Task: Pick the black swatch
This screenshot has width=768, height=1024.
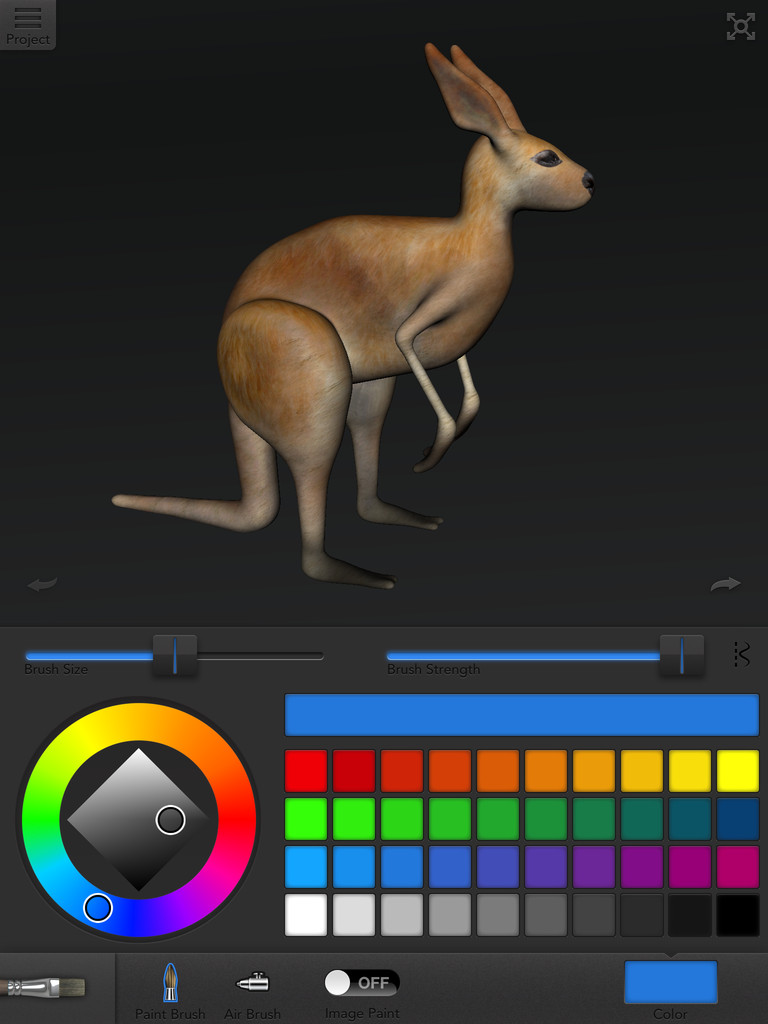Action: click(738, 915)
